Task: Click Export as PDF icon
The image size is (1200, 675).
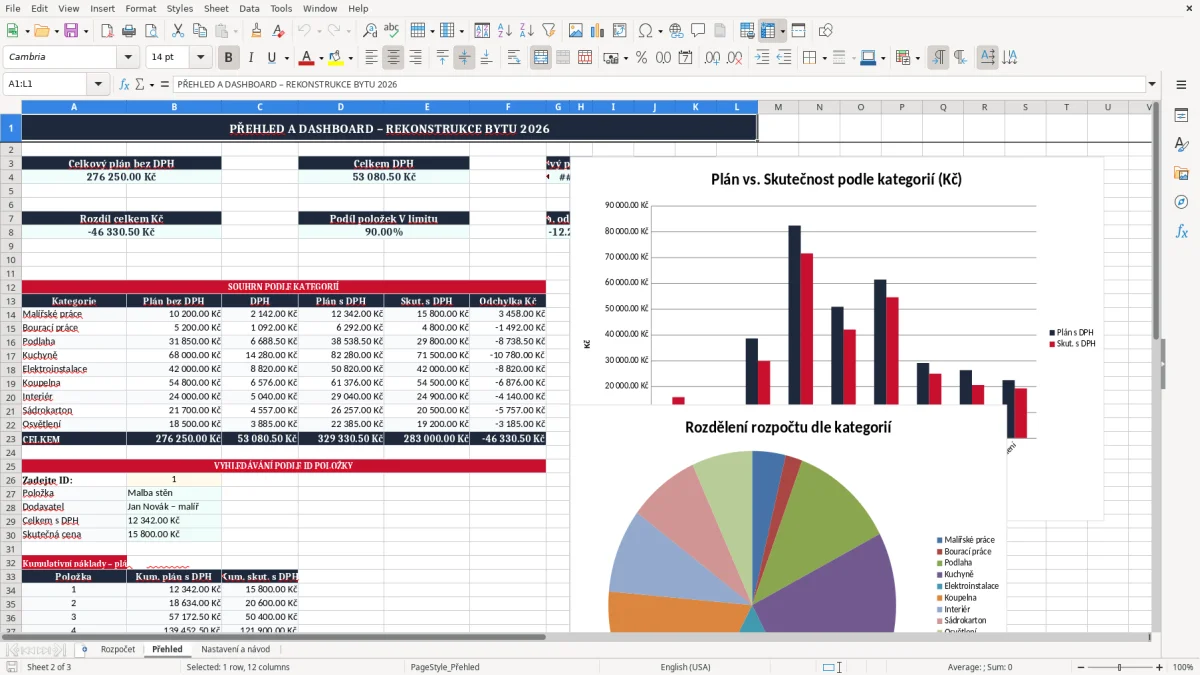Action: (109, 31)
